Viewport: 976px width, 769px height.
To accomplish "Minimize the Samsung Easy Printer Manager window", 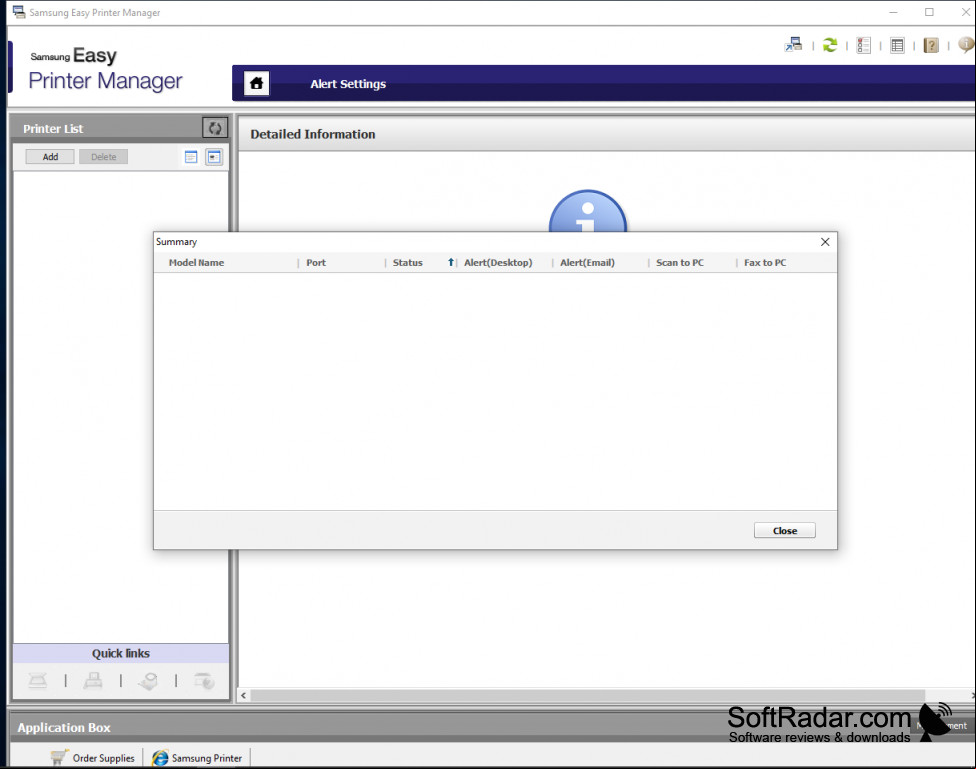I will pyautogui.click(x=893, y=12).
